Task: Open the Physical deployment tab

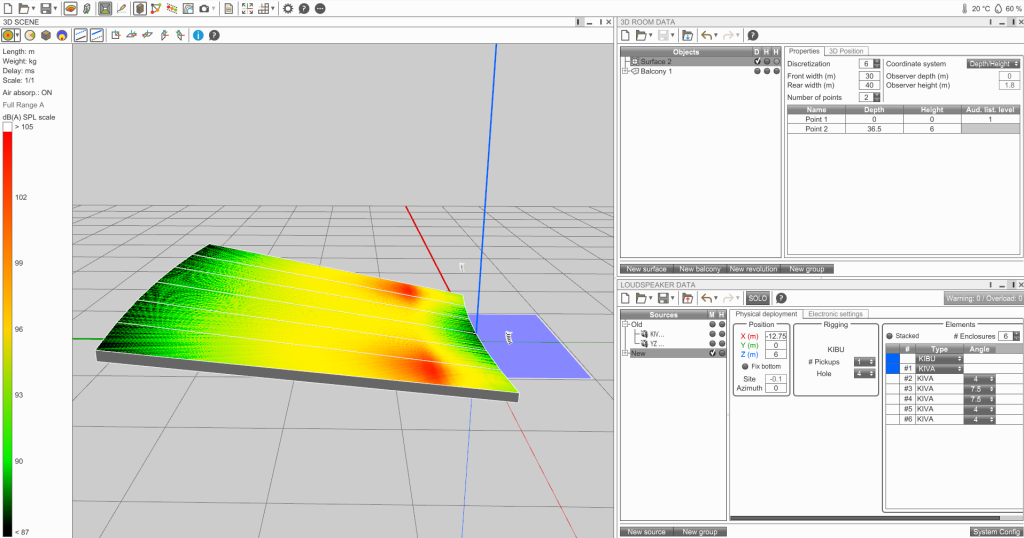Action: [766, 314]
